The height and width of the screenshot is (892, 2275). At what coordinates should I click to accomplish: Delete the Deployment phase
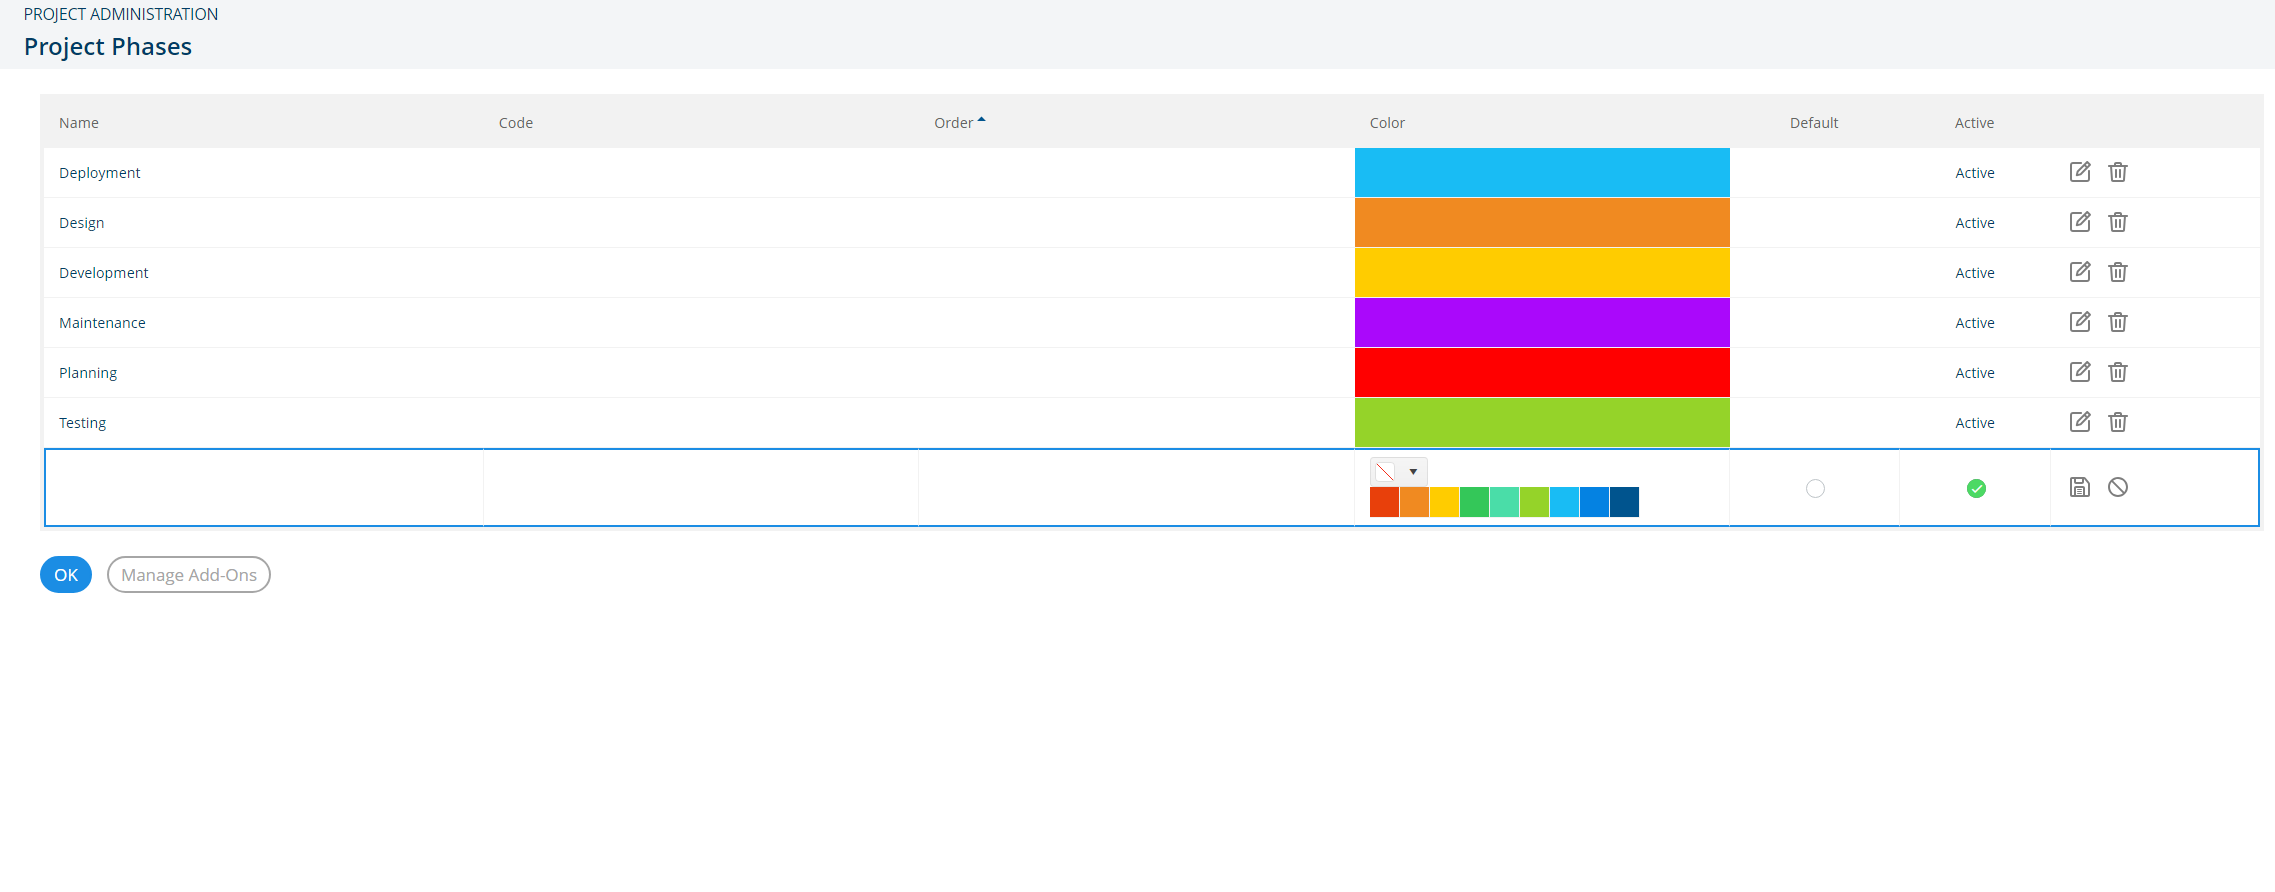(2118, 172)
